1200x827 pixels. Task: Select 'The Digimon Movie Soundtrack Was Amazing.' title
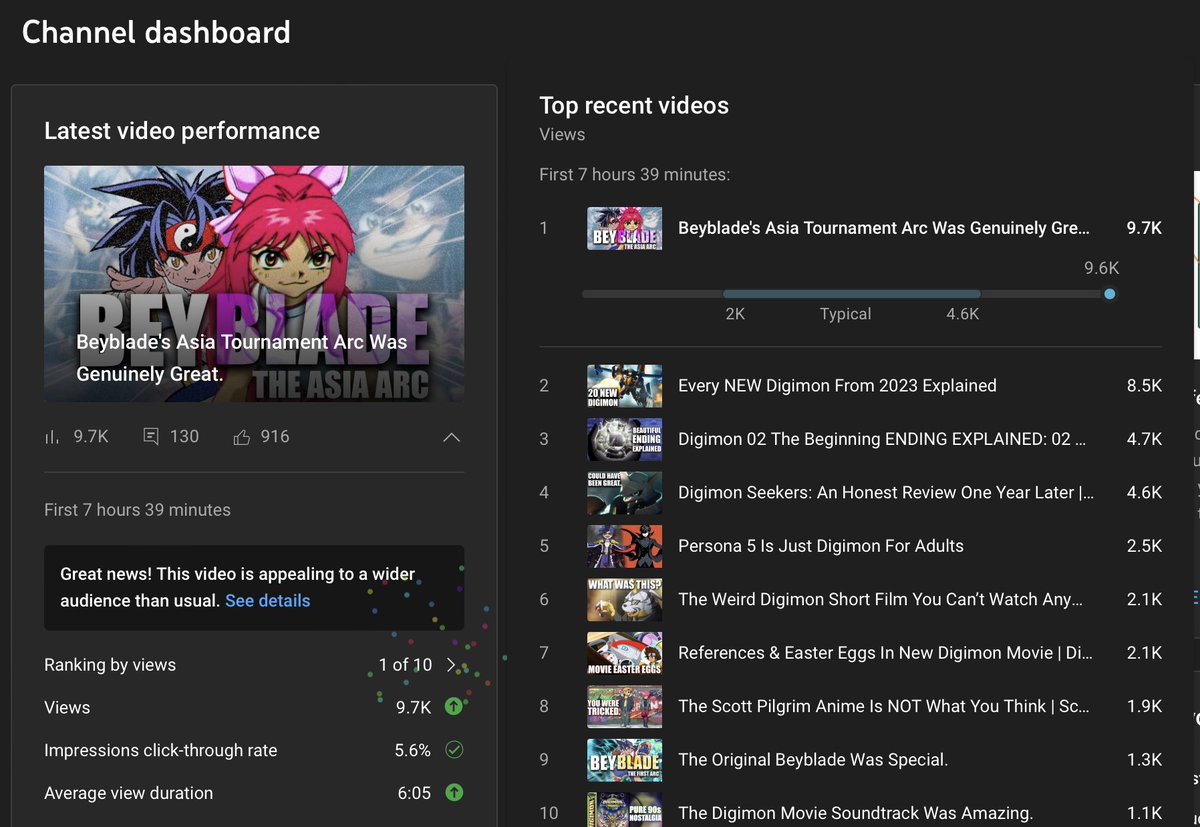(855, 813)
